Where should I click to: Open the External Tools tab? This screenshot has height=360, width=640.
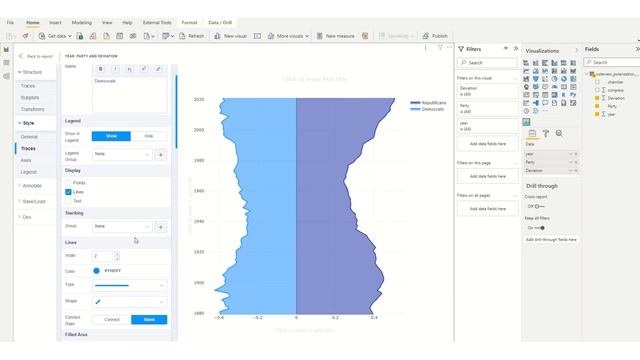[x=157, y=22]
